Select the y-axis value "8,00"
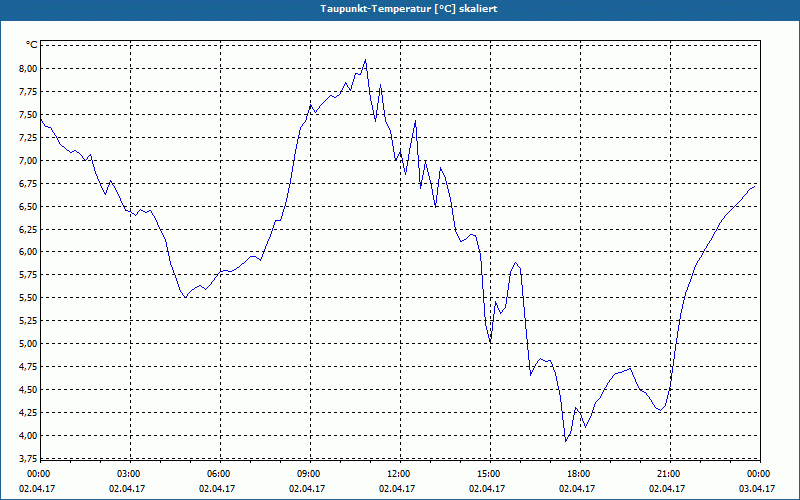This screenshot has height=500, width=800. pyautogui.click(x=28, y=68)
